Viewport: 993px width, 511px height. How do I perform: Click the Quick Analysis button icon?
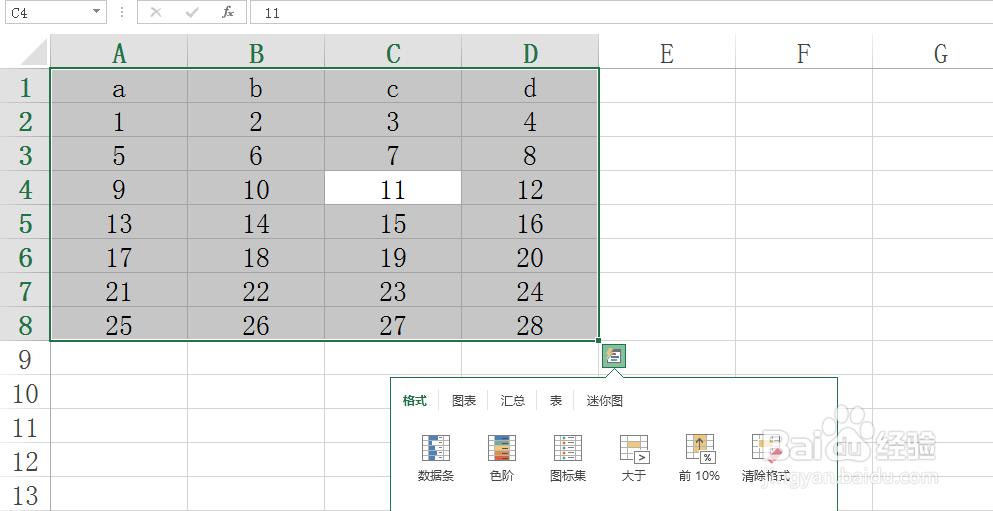point(614,356)
